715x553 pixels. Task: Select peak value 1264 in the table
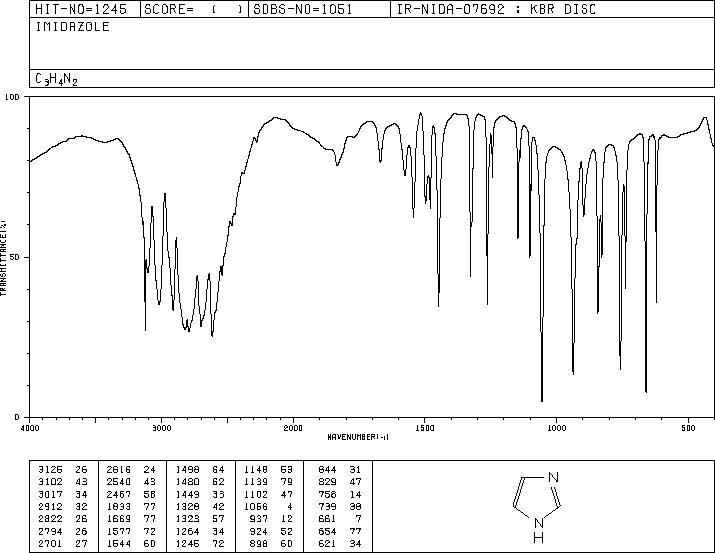(x=187, y=532)
